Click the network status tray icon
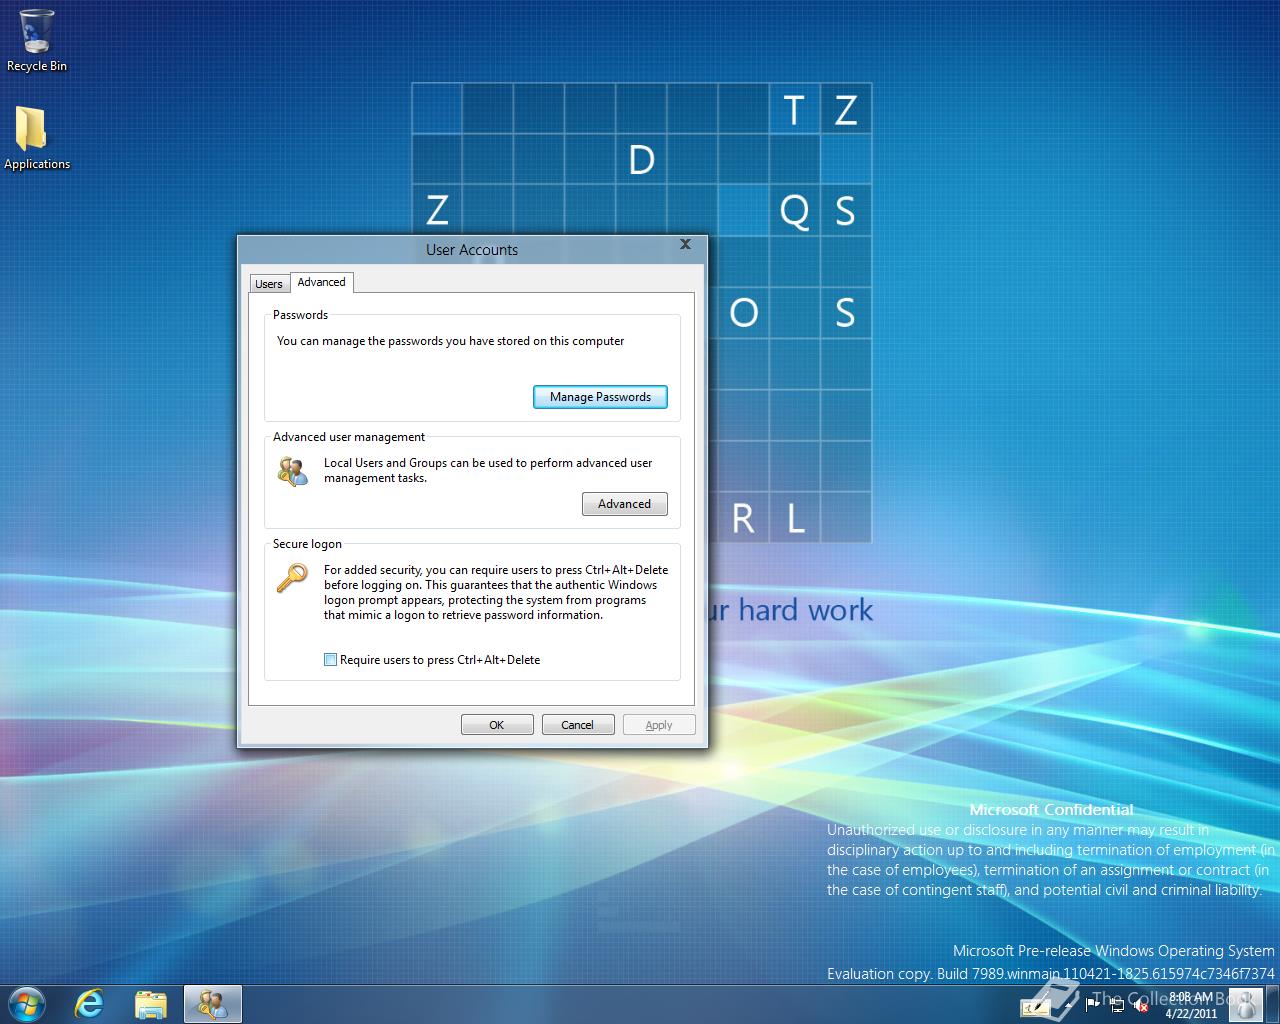Viewport: 1280px width, 1024px height. tap(1117, 1005)
